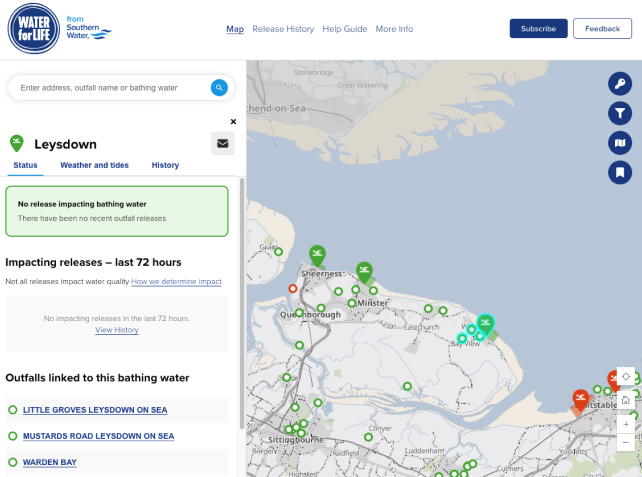Open the Little Groves Leysdown on Sea outfall
642x477 pixels.
click(x=95, y=410)
